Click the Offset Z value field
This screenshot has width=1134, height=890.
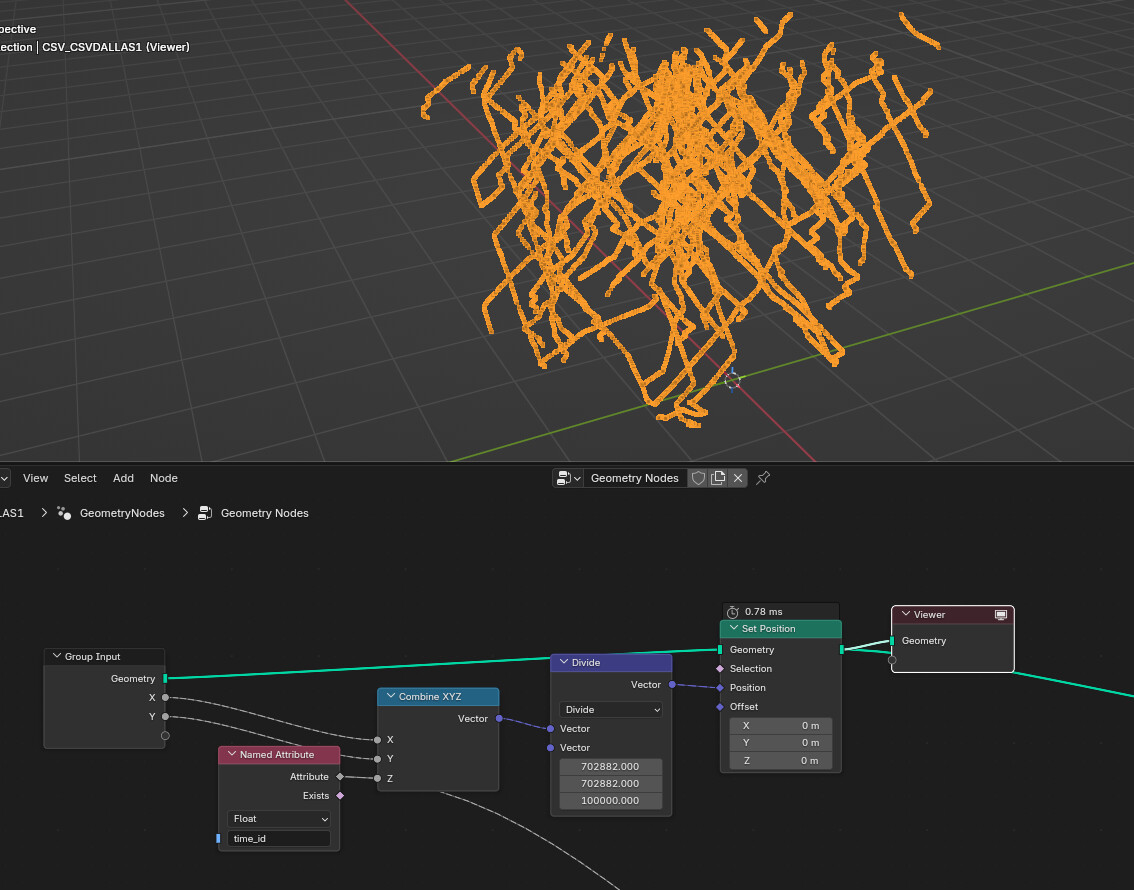pyautogui.click(x=781, y=761)
